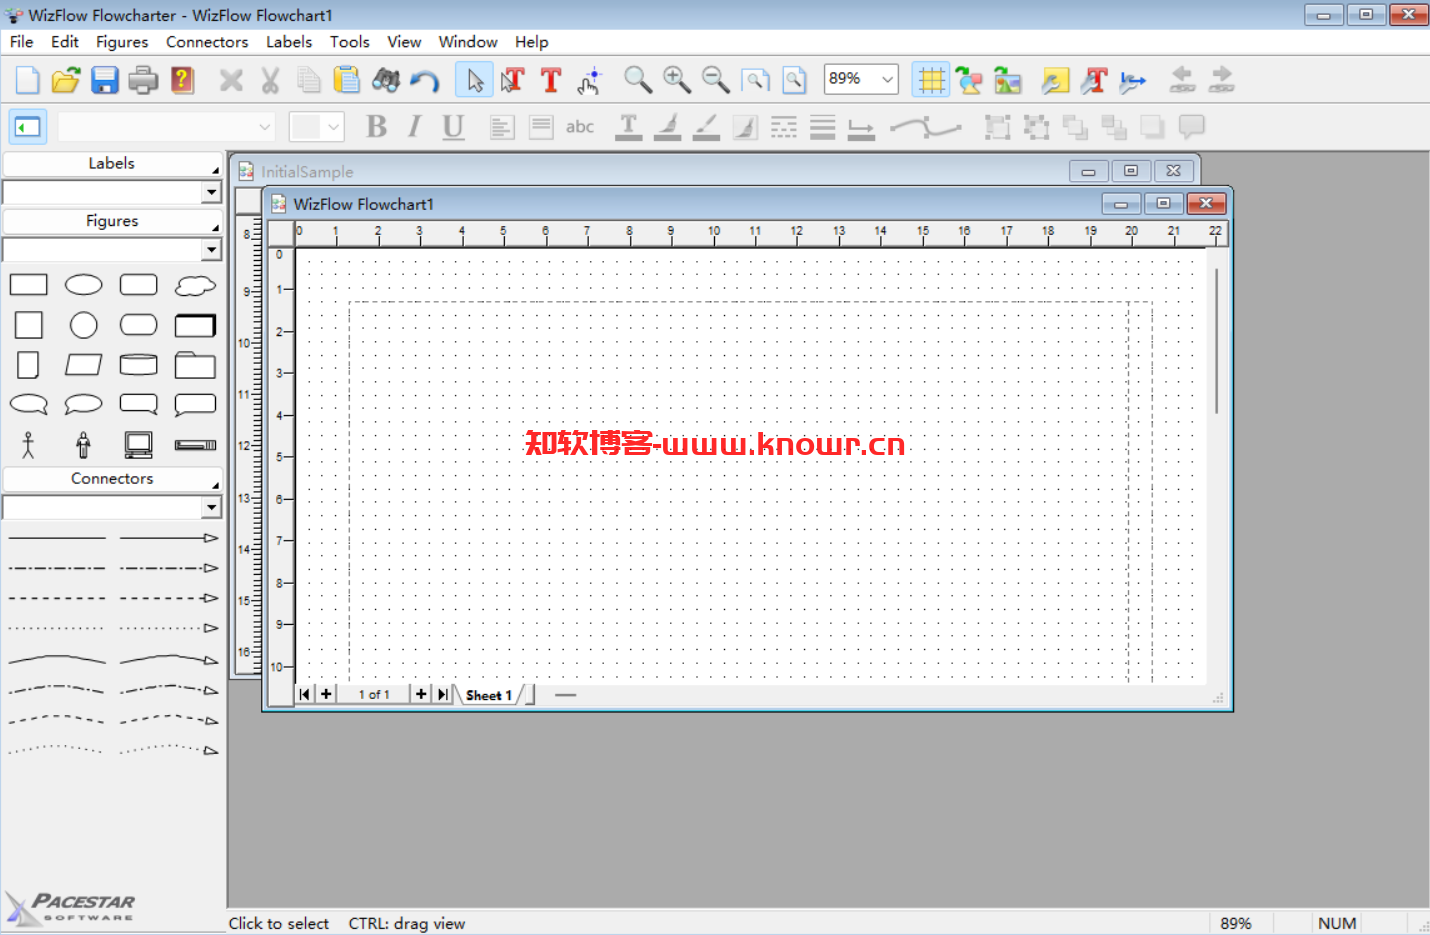Pick the circle figure shape
The image size is (1430, 935).
coord(84,325)
